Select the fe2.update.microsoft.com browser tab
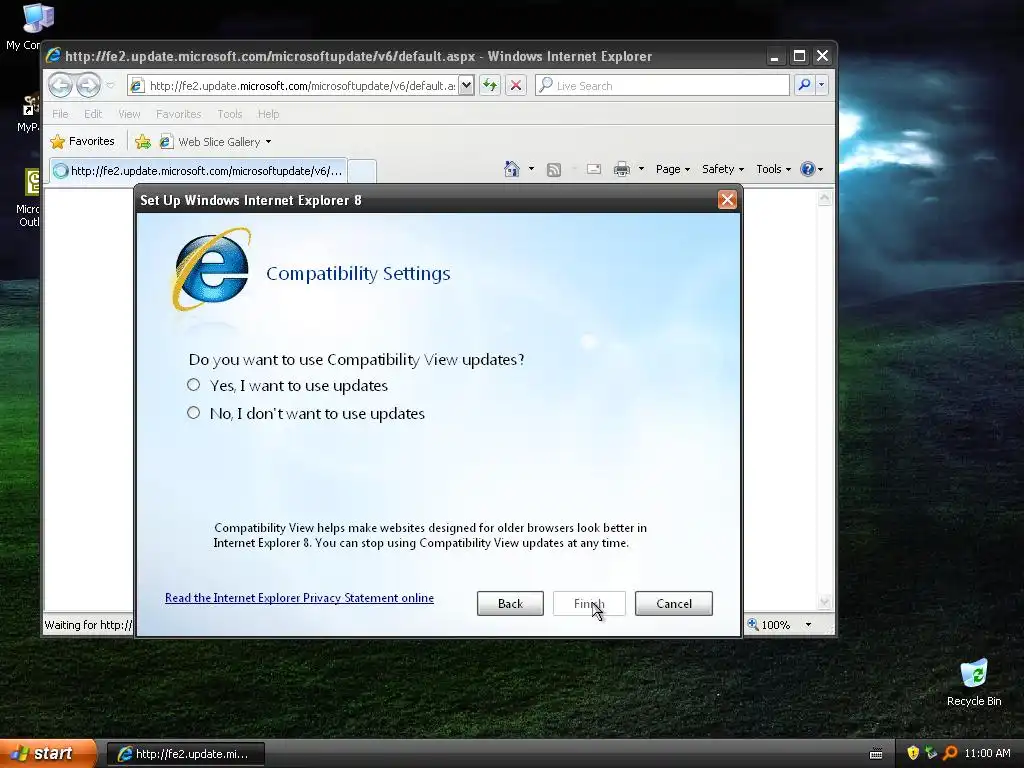Image resolution: width=1024 pixels, height=768 pixels. click(198, 170)
